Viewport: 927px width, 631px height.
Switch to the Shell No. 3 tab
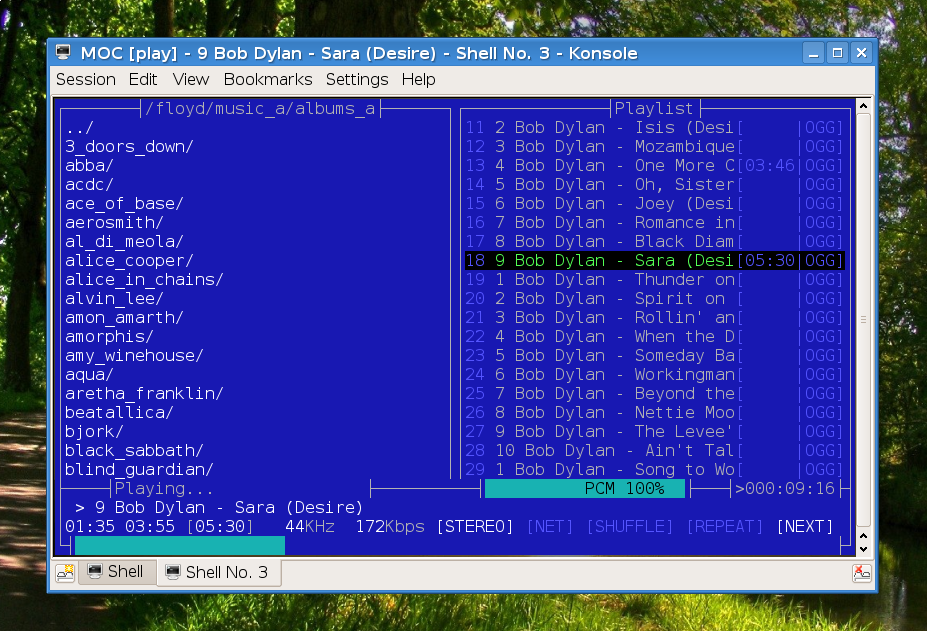[219, 572]
